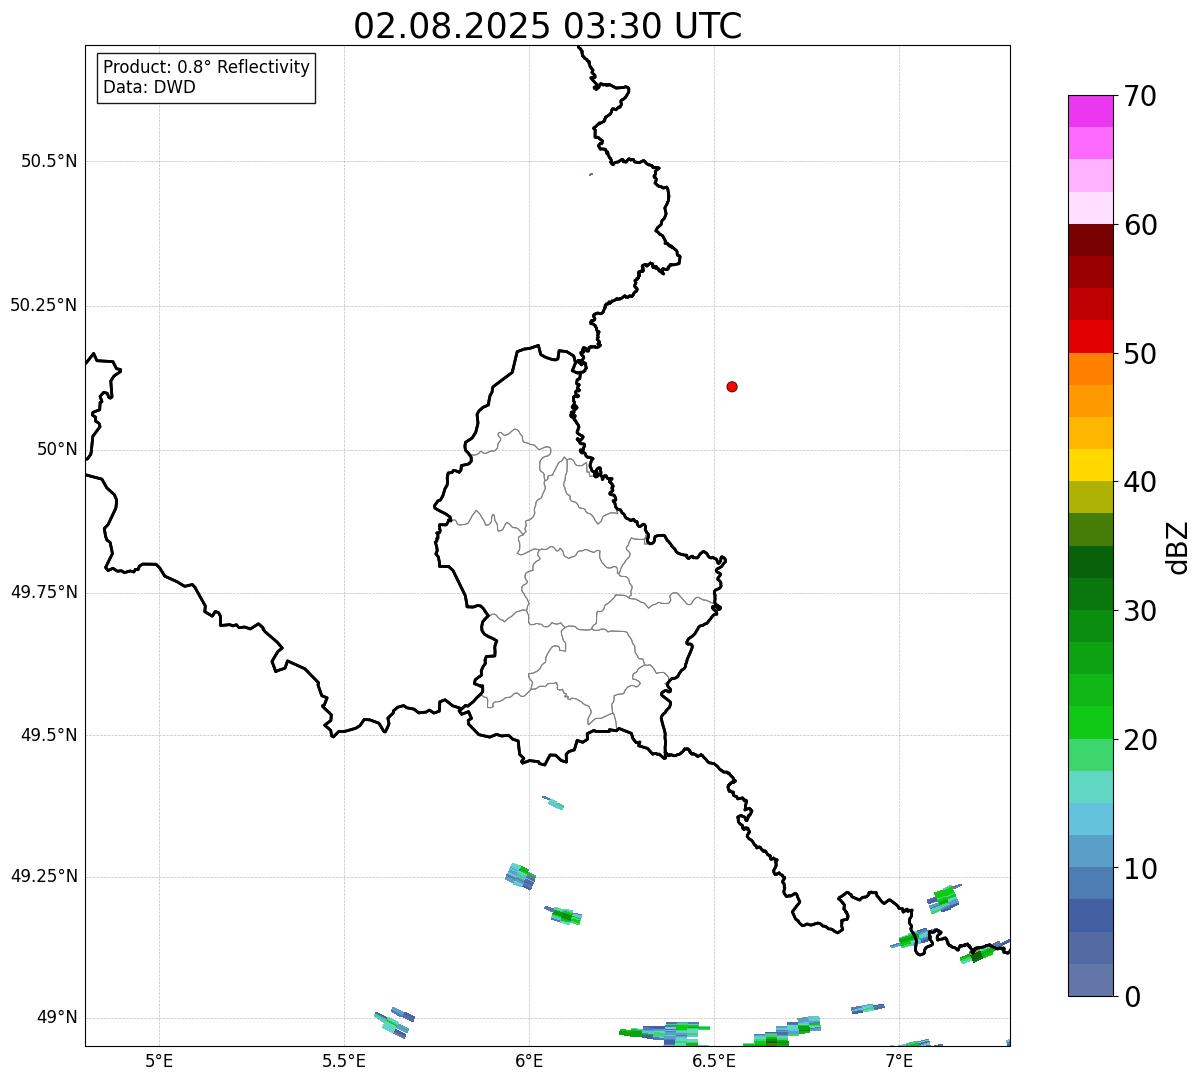
Task: Click the 5°E longitude label
Action: click(x=159, y=1060)
